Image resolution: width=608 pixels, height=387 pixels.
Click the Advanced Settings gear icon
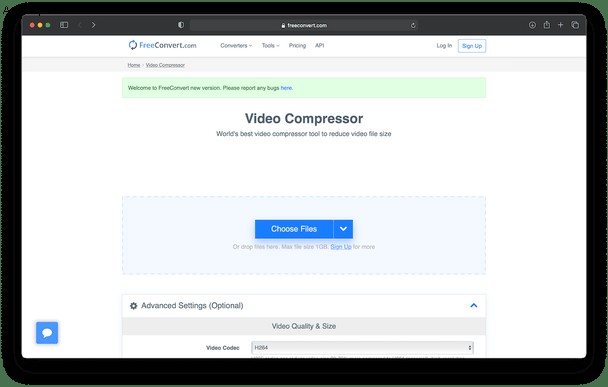click(133, 306)
